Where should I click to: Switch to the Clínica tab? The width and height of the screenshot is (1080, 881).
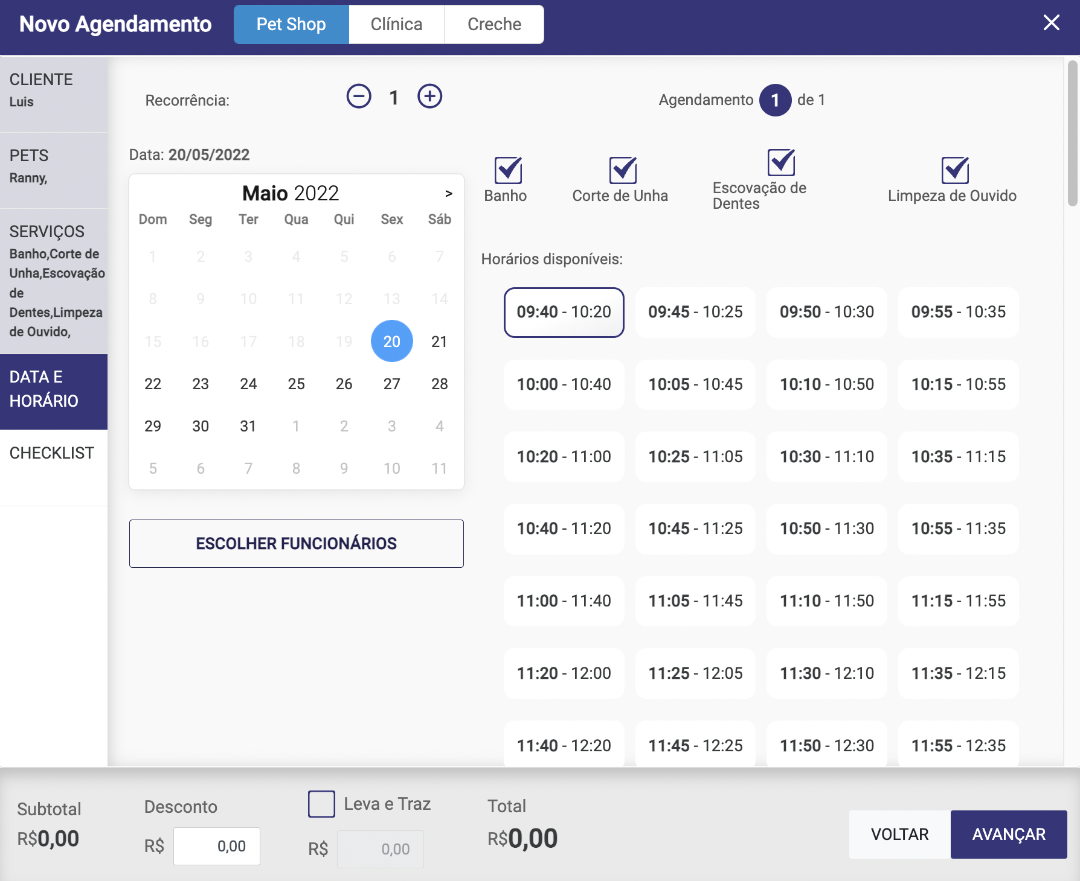pyautogui.click(x=396, y=24)
